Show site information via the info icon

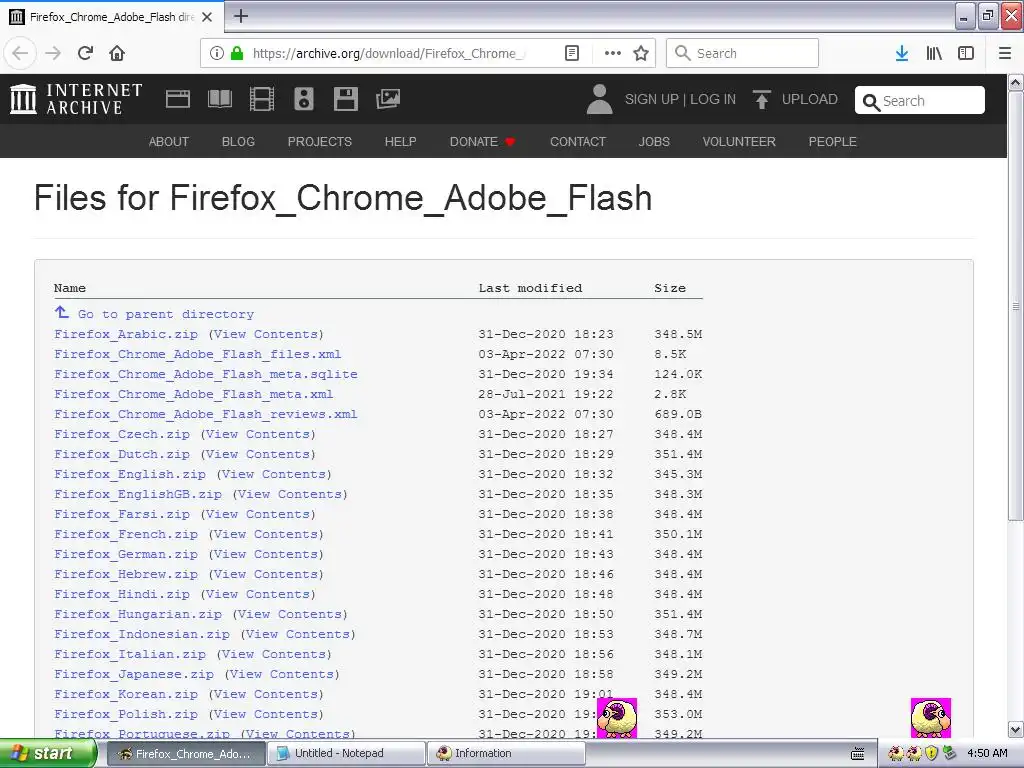217,53
